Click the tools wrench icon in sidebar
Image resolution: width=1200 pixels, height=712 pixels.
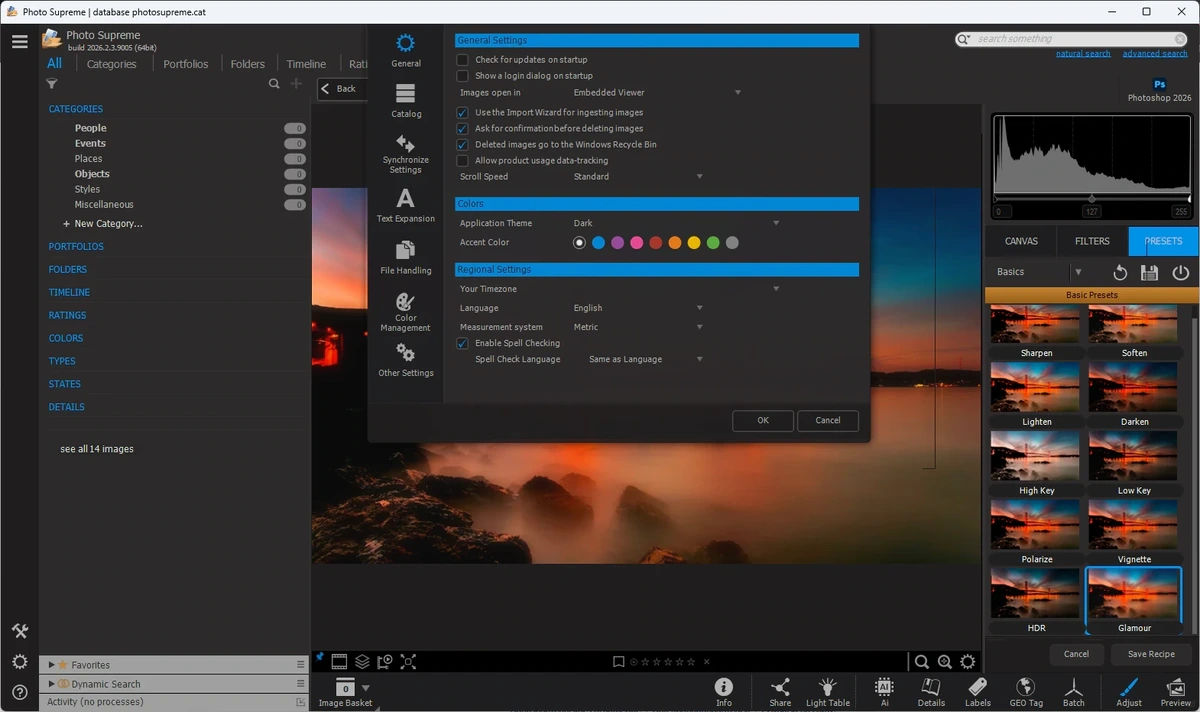(x=20, y=631)
